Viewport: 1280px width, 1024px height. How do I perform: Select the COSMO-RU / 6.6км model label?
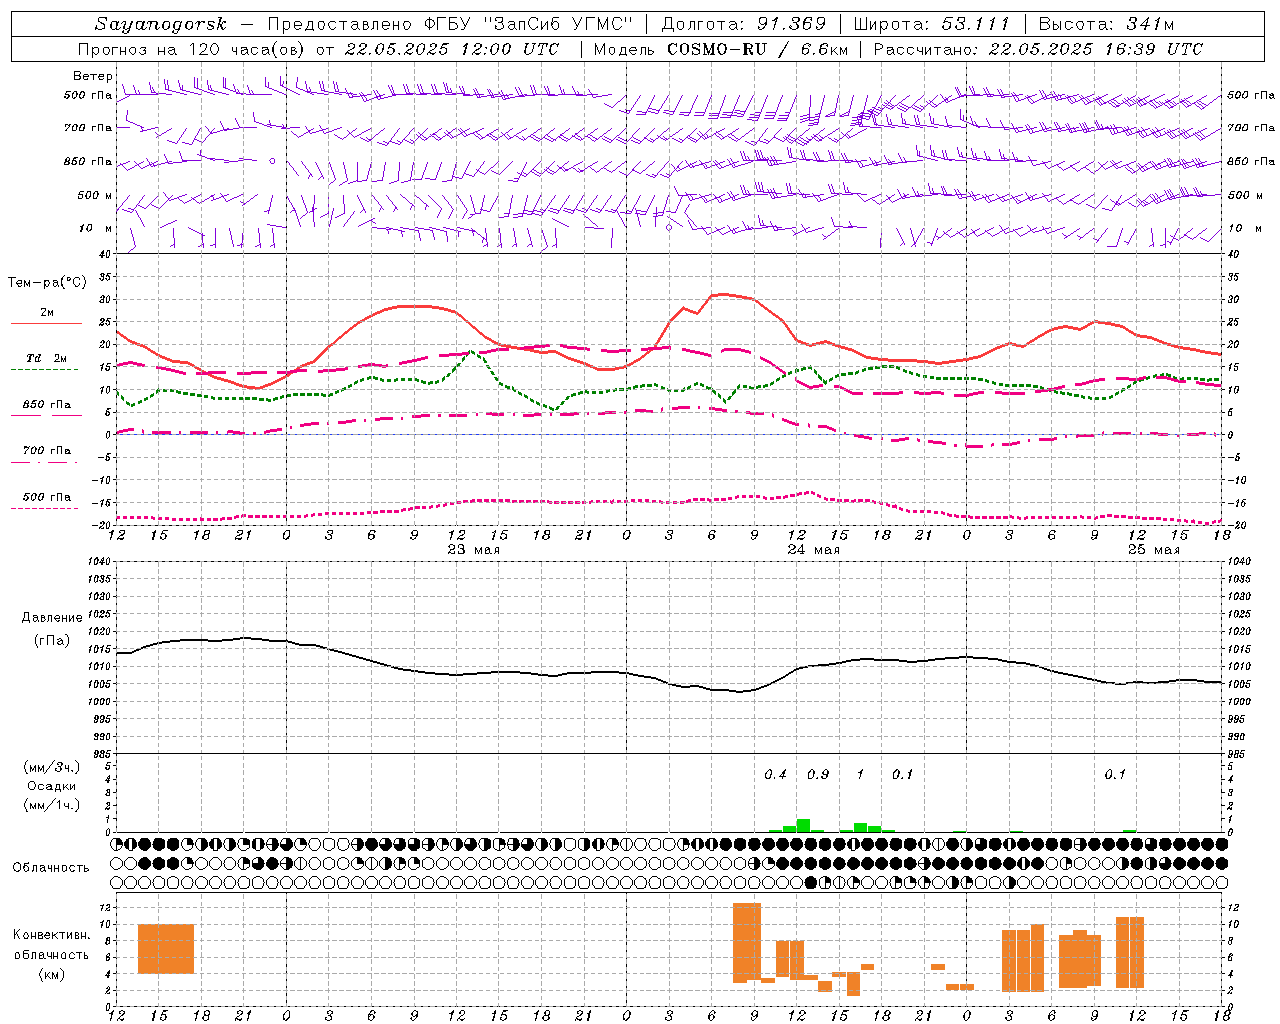coord(758,49)
